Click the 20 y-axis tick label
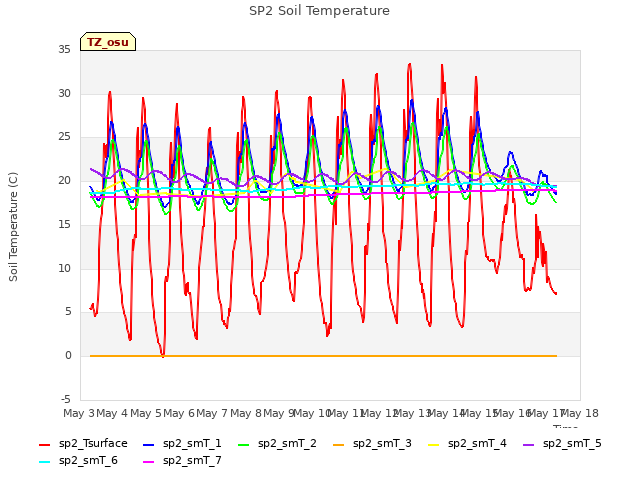This screenshot has width=640, height=480. [x=64, y=180]
